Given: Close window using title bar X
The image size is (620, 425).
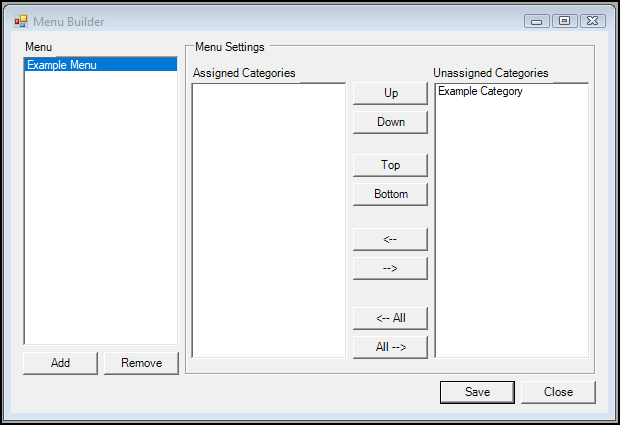Looking at the screenshot, I should [x=593, y=21].
